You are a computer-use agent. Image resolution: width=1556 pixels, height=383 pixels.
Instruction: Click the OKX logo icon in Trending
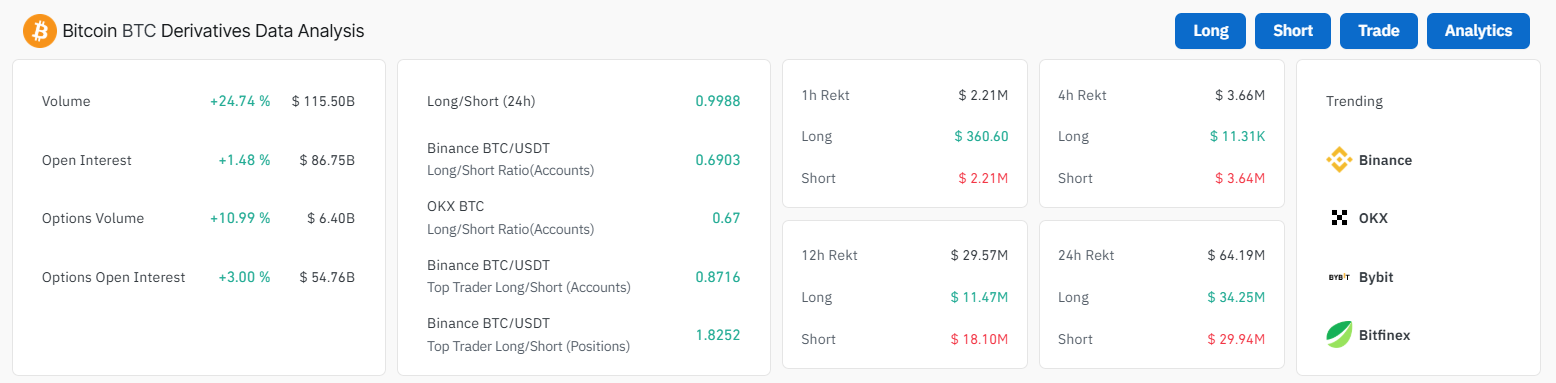(x=1339, y=218)
